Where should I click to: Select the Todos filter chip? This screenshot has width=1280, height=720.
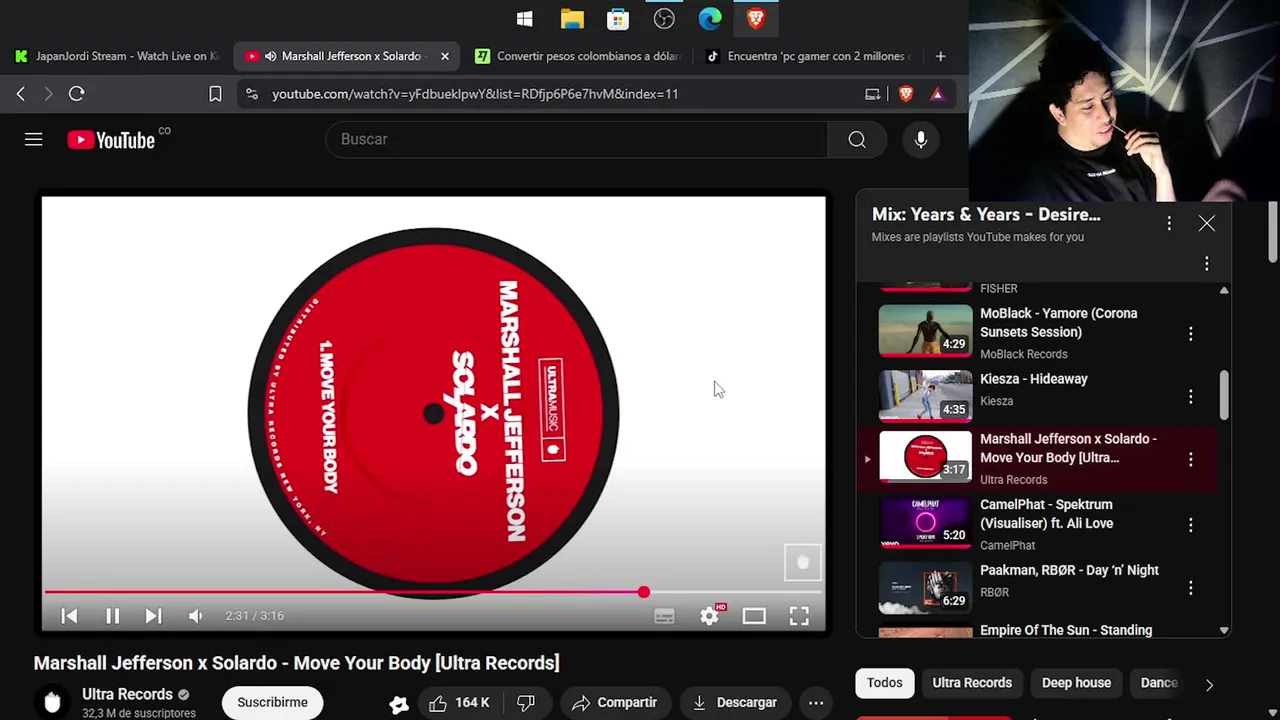tap(884, 683)
